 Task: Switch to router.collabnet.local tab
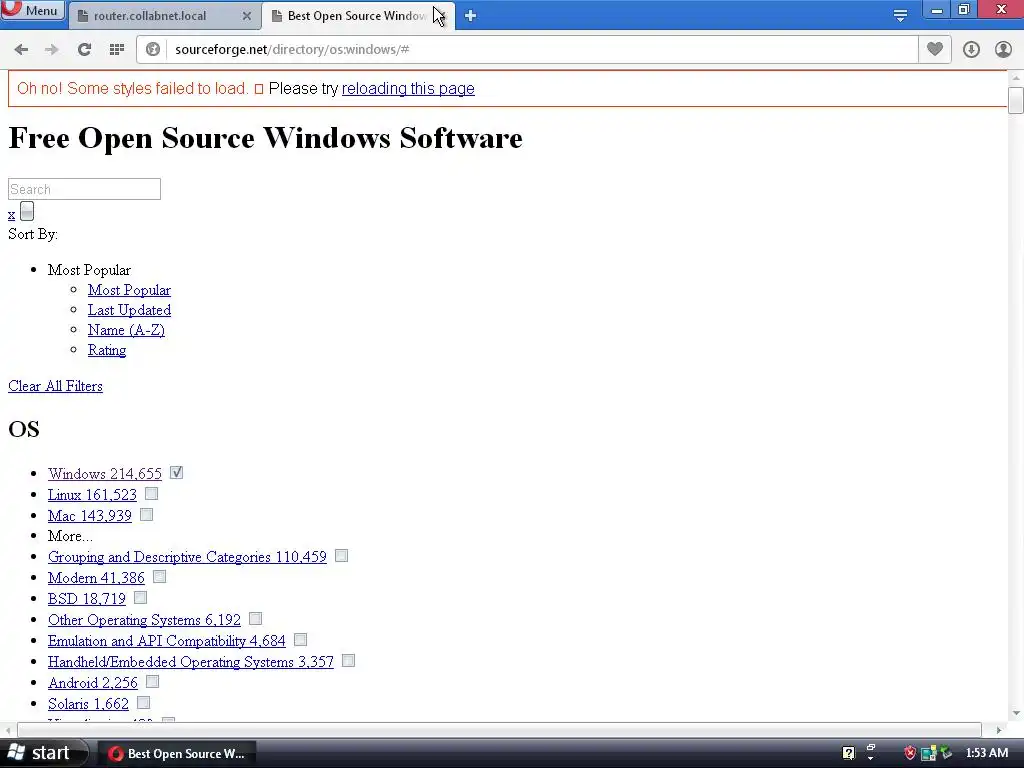(x=150, y=16)
